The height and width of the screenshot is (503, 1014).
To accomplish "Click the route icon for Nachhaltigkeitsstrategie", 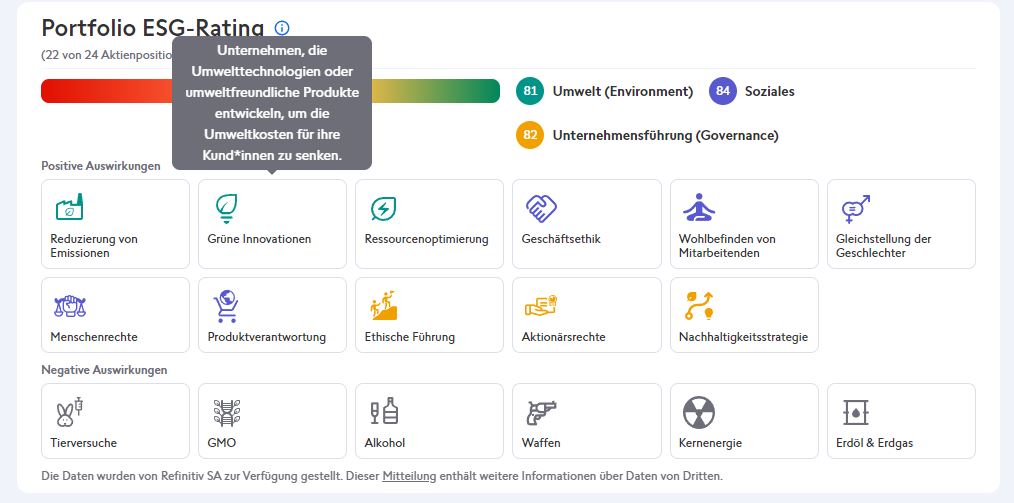I will click(x=699, y=306).
